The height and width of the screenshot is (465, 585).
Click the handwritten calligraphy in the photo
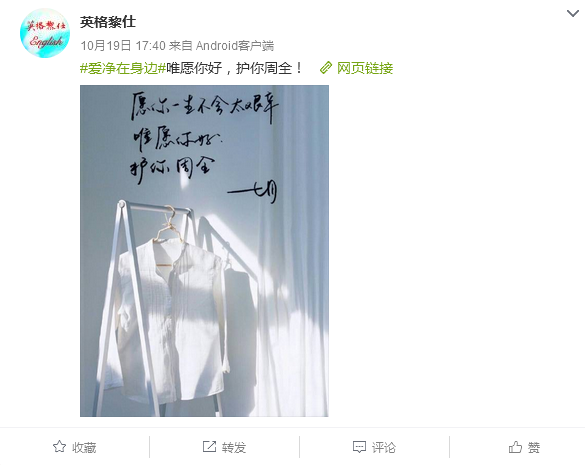(204, 138)
